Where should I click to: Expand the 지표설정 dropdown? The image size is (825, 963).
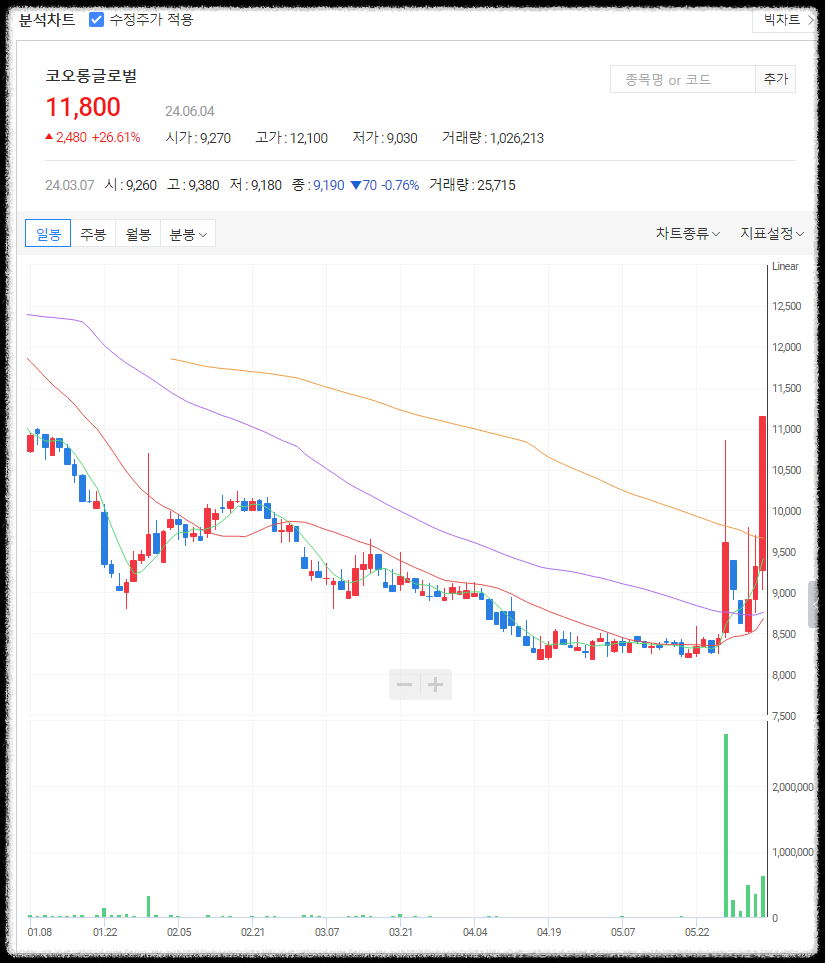(x=772, y=233)
